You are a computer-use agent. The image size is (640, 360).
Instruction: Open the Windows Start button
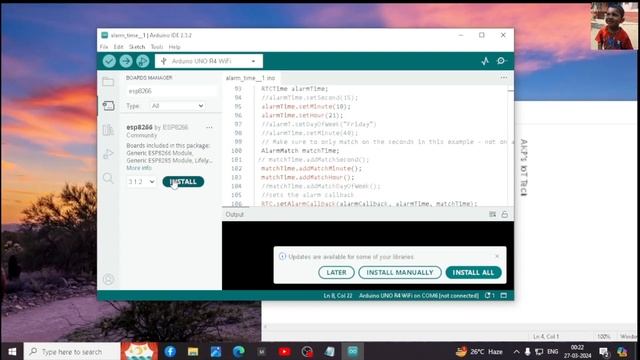(12, 351)
